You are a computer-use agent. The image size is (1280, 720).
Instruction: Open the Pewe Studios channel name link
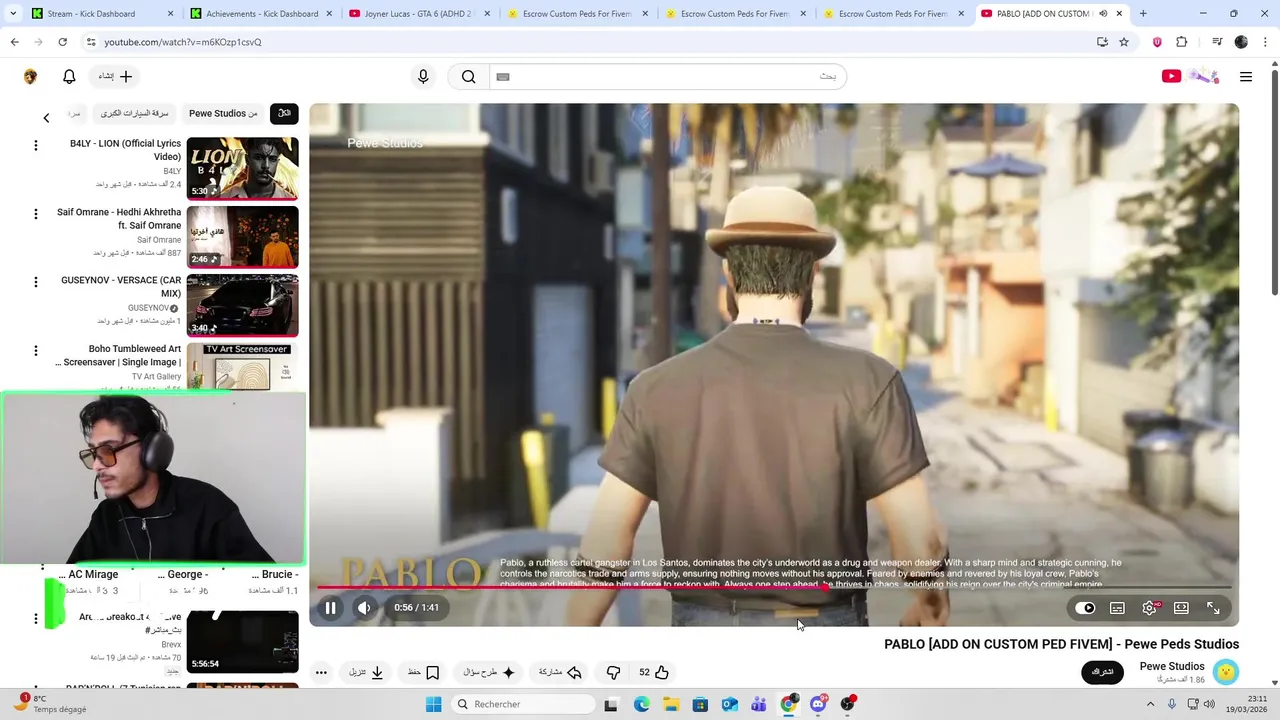click(1172, 666)
